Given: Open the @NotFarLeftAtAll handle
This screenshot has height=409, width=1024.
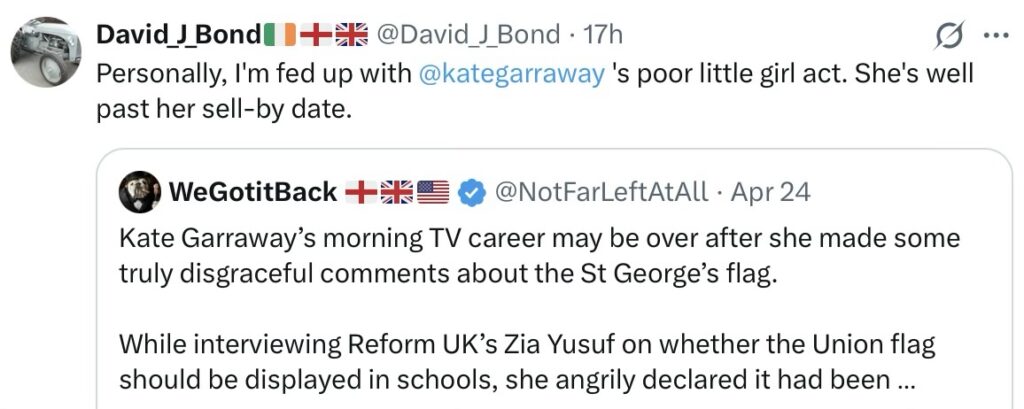Looking at the screenshot, I should coord(602,192).
